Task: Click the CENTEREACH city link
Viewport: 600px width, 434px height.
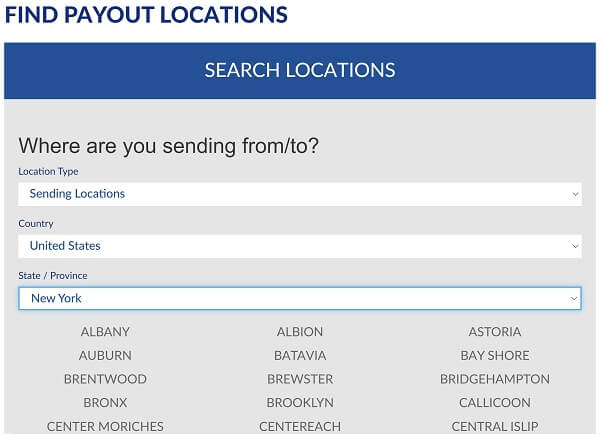Action: coord(300,427)
